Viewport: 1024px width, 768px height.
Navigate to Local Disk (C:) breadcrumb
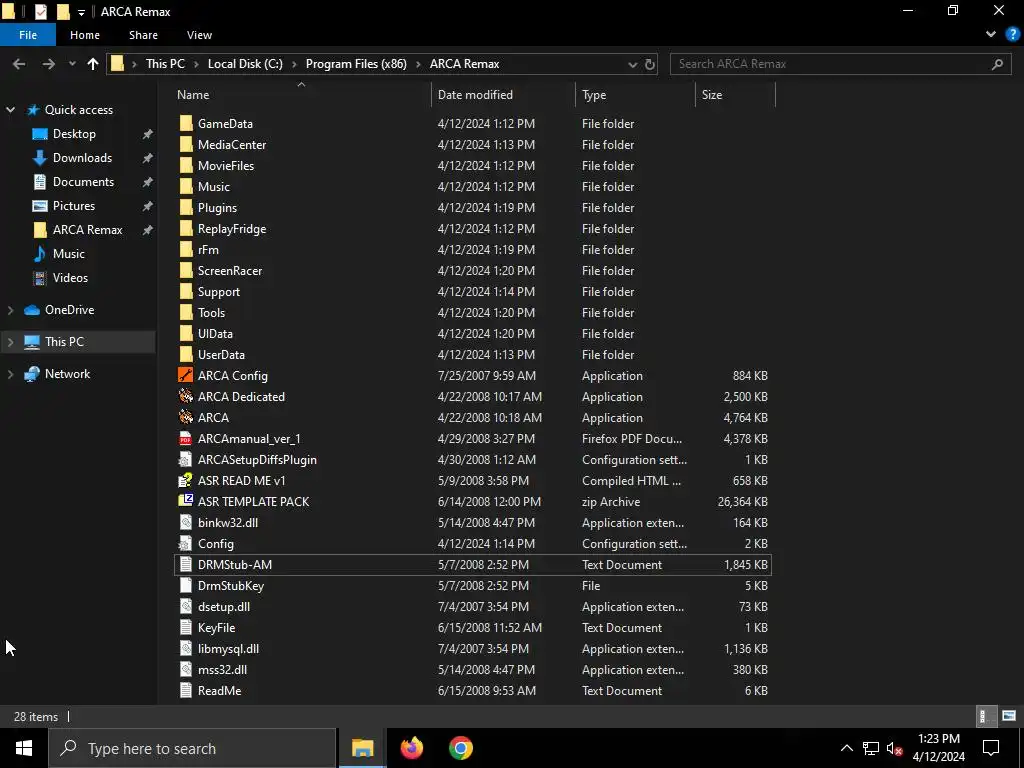tap(245, 64)
